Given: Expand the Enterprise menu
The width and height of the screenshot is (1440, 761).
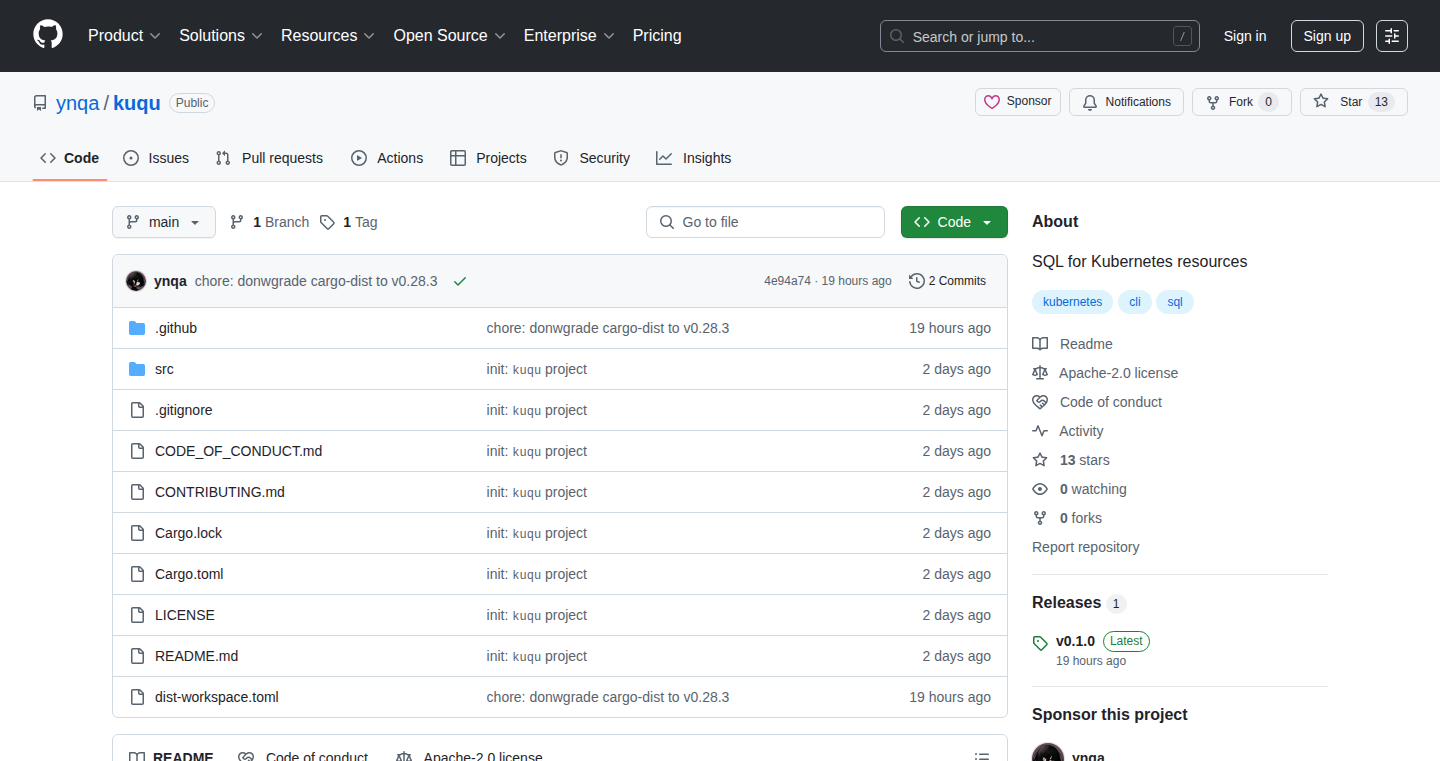Looking at the screenshot, I should pos(569,36).
